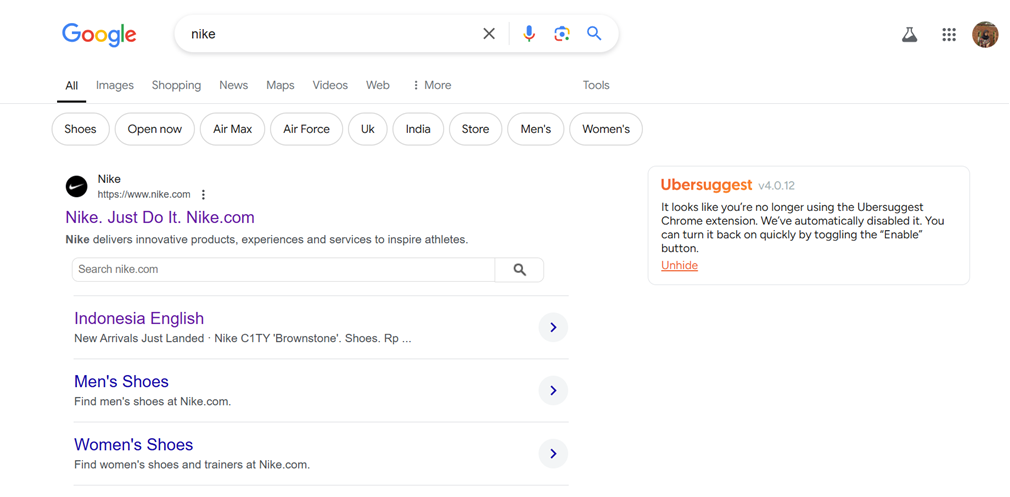Open the Web tab
This screenshot has width=1010, height=497.
click(x=377, y=85)
